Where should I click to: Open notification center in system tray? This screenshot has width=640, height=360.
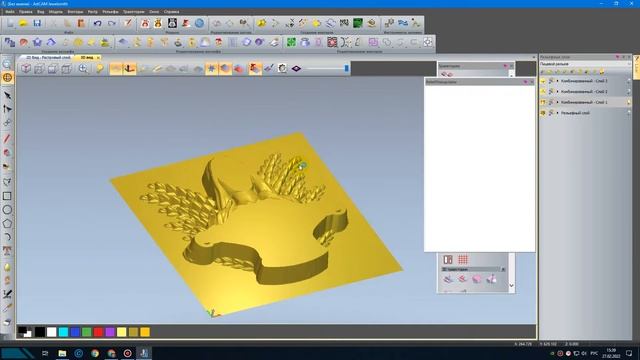pyautogui.click(x=629, y=353)
